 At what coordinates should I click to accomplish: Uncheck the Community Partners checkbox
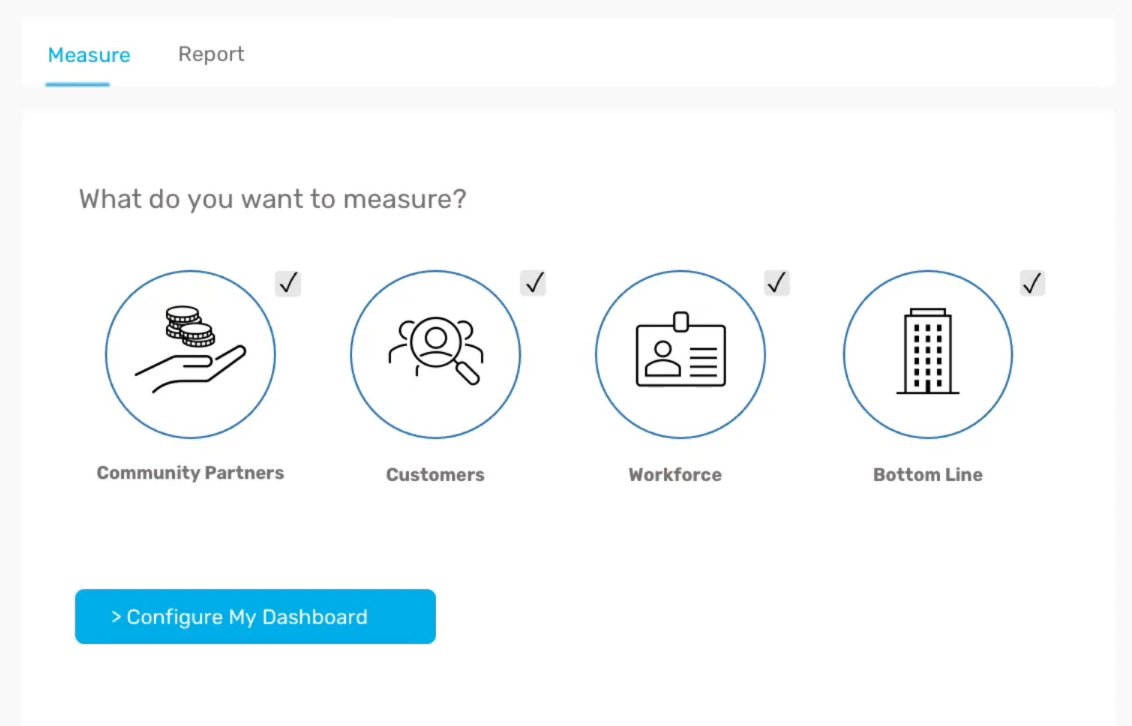pyautogui.click(x=288, y=283)
